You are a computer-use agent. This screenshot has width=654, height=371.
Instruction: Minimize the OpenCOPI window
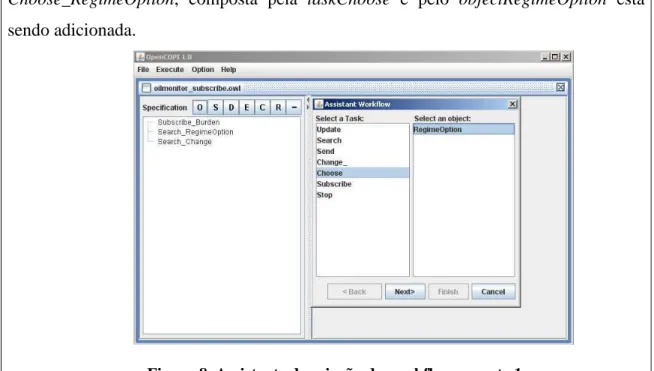pos(544,57)
